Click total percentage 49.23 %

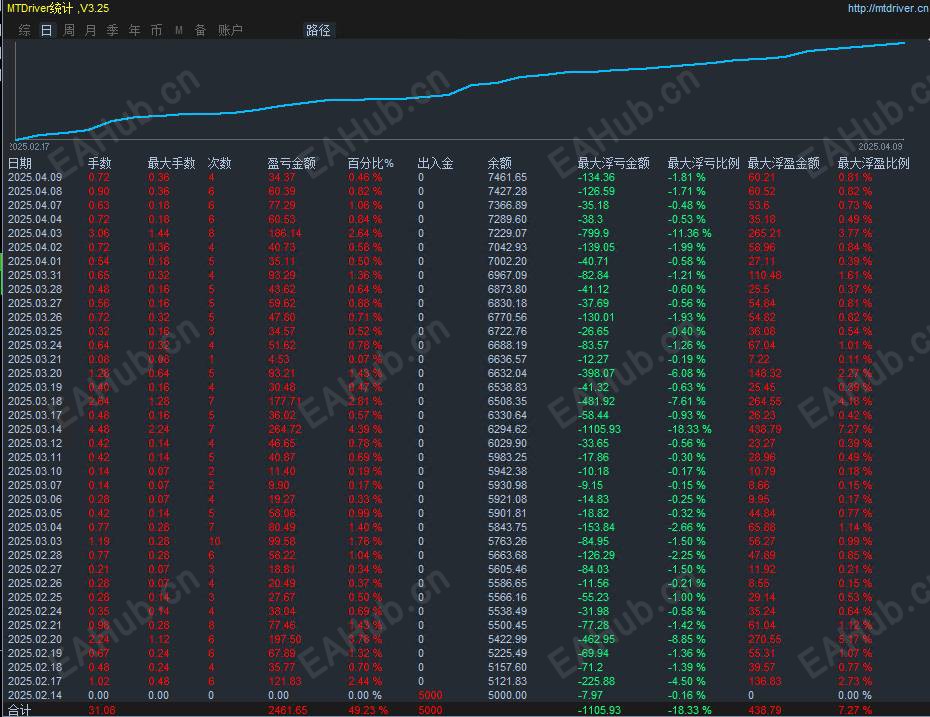[x=368, y=710]
